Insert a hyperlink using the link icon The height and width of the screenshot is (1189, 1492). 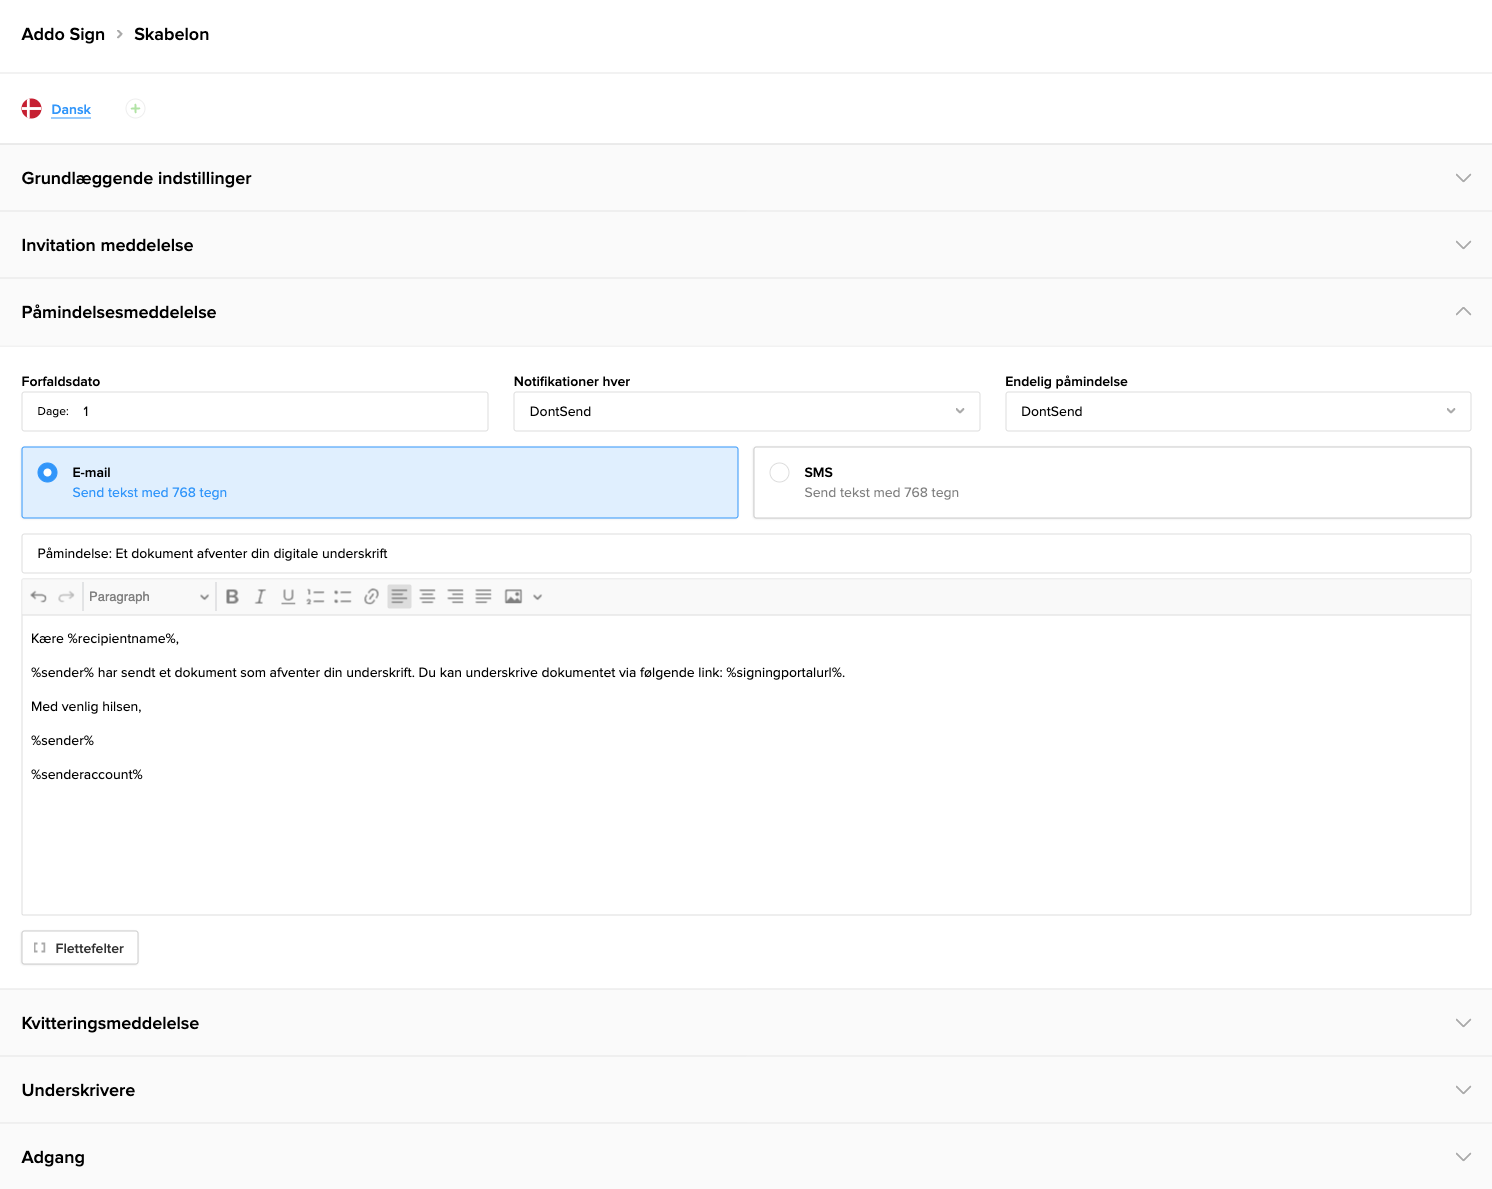(x=371, y=596)
